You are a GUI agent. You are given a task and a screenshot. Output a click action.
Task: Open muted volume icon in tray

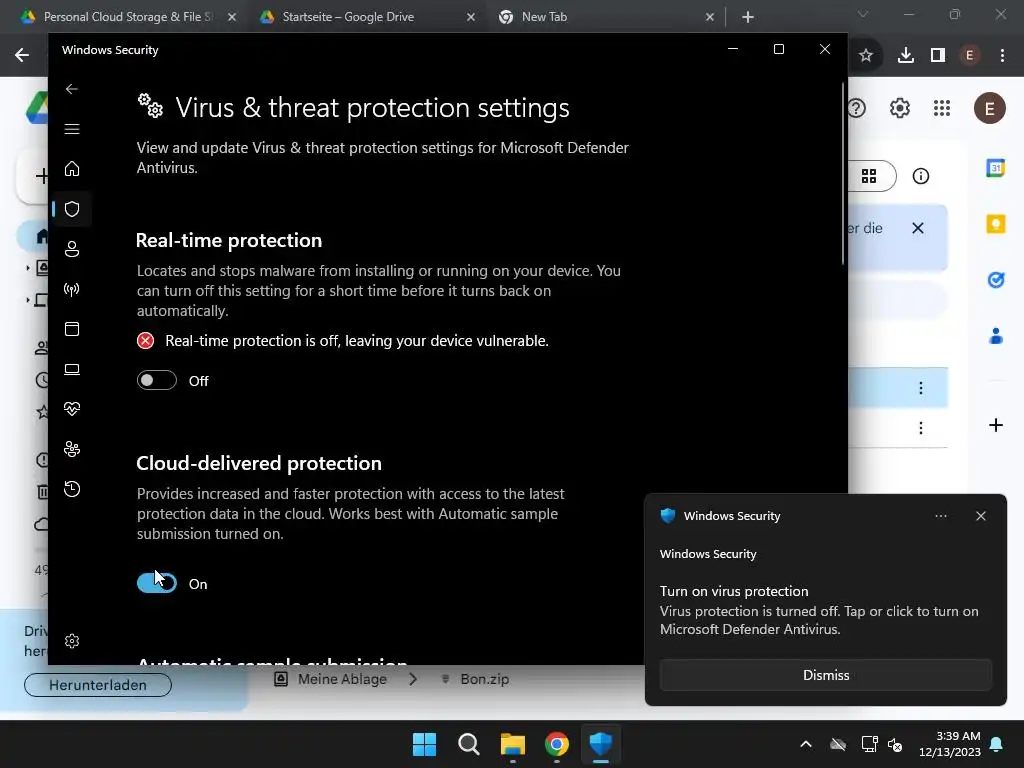895,744
